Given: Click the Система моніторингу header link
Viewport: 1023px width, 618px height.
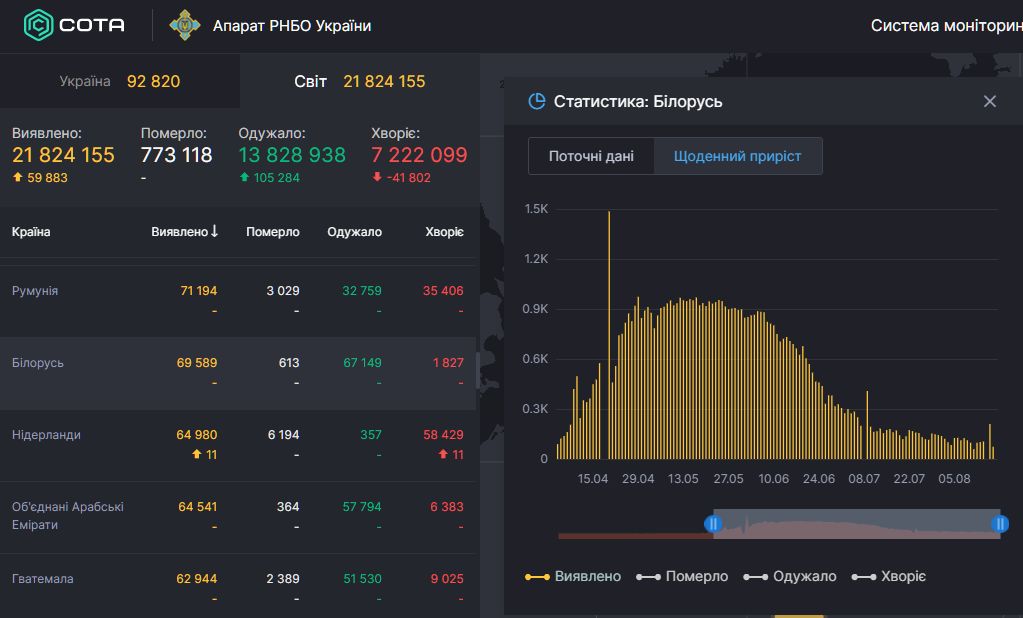Looking at the screenshot, I should (946, 25).
